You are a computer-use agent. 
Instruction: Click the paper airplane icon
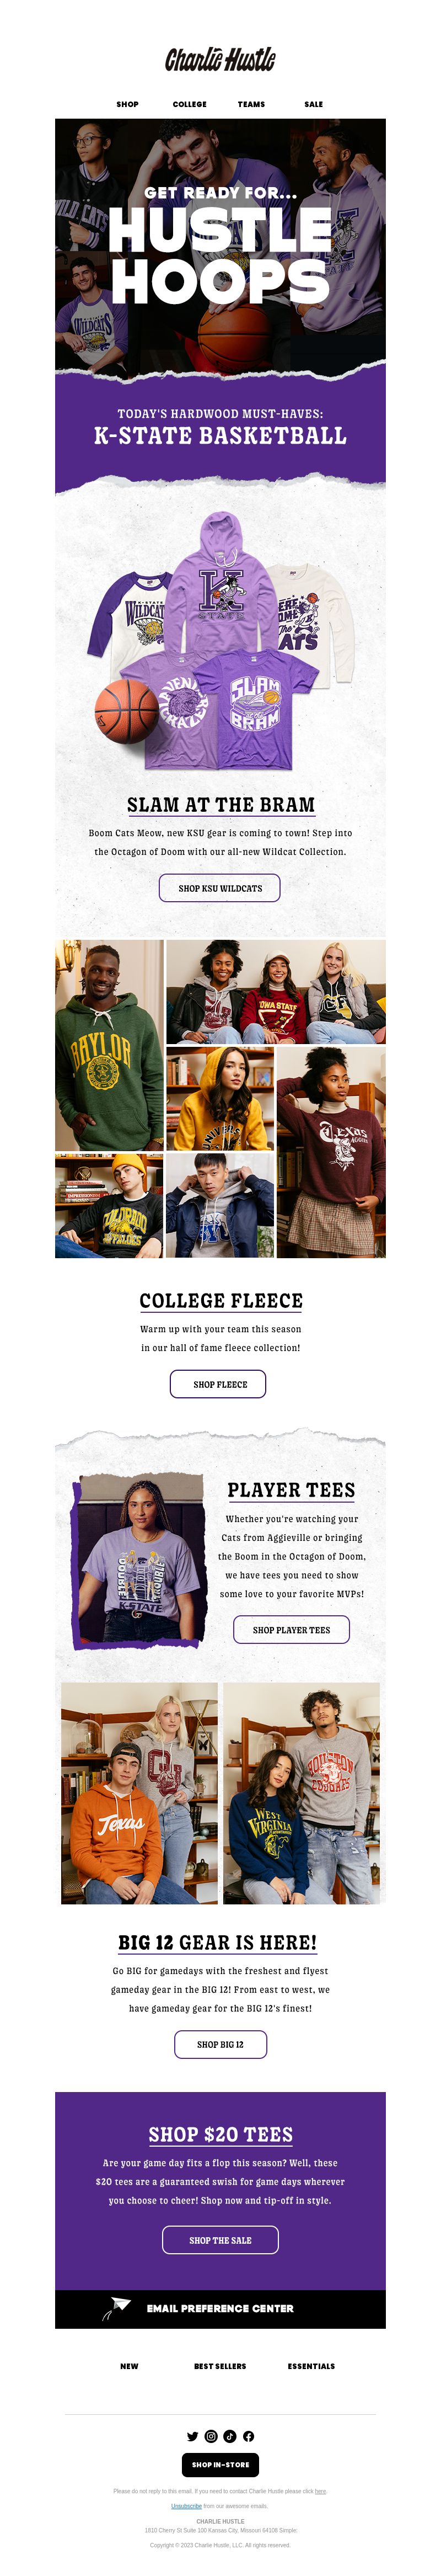point(117,2308)
